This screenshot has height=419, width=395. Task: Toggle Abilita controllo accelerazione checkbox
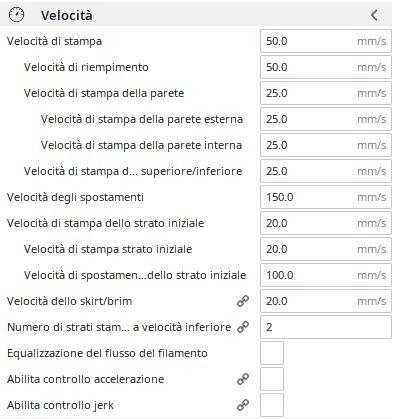tap(272, 379)
